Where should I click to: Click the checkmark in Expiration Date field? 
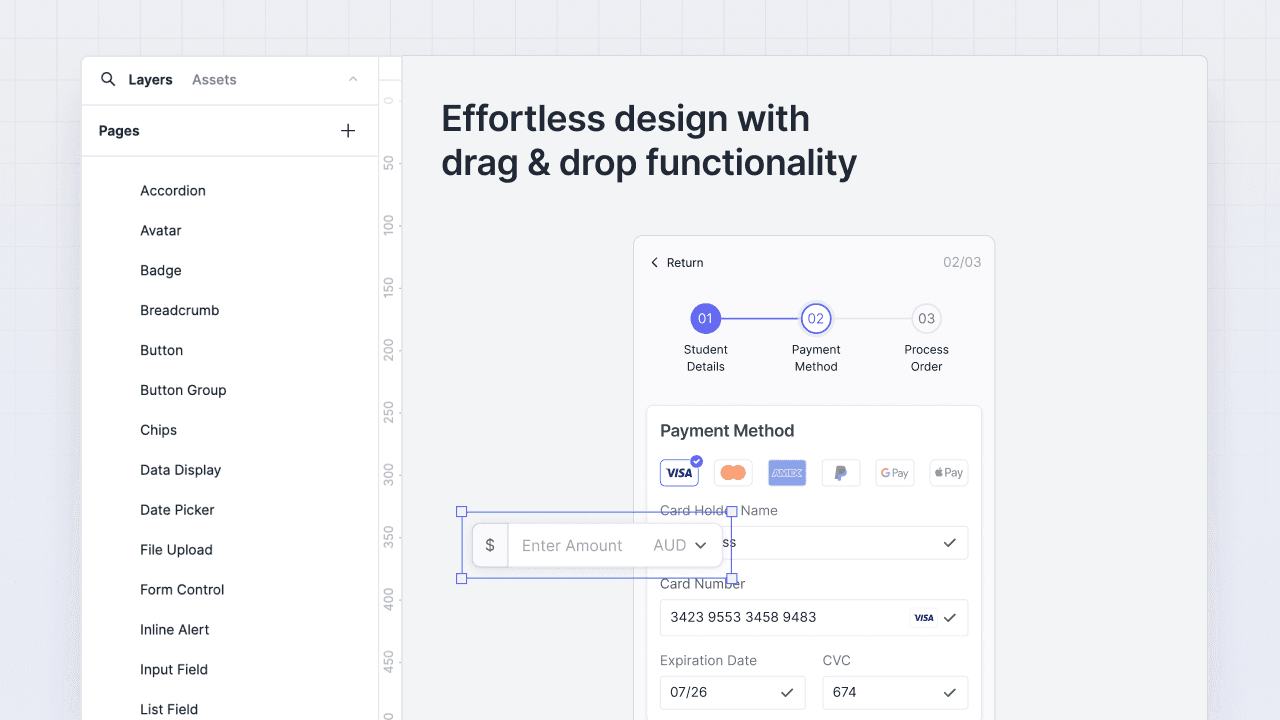pyautogui.click(x=787, y=692)
